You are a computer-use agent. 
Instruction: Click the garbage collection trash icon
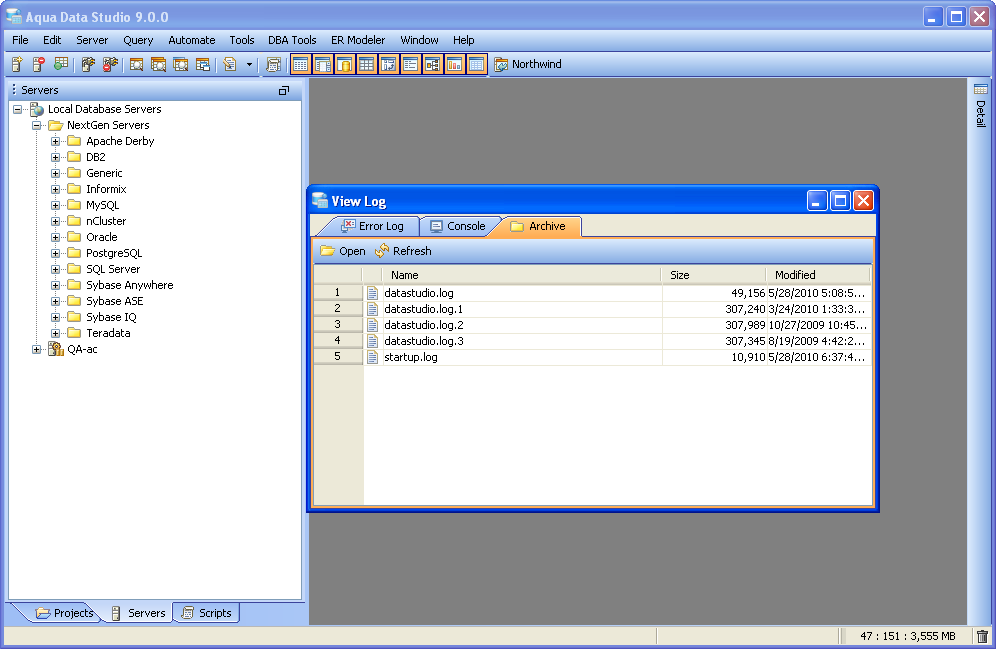pos(982,636)
